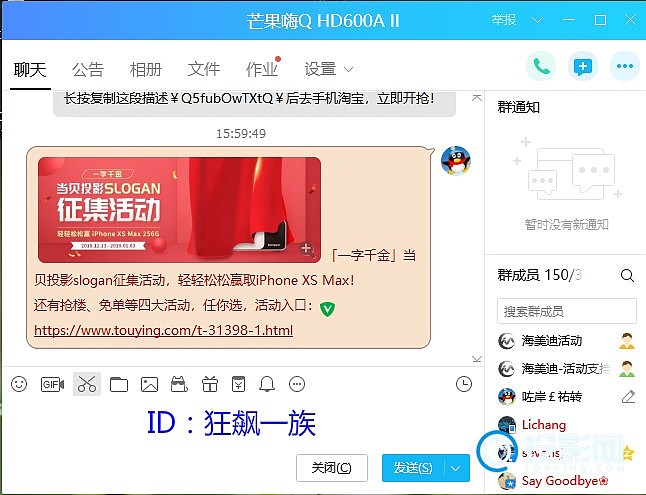
Task: Open the 公告 tab
Action: (88, 69)
